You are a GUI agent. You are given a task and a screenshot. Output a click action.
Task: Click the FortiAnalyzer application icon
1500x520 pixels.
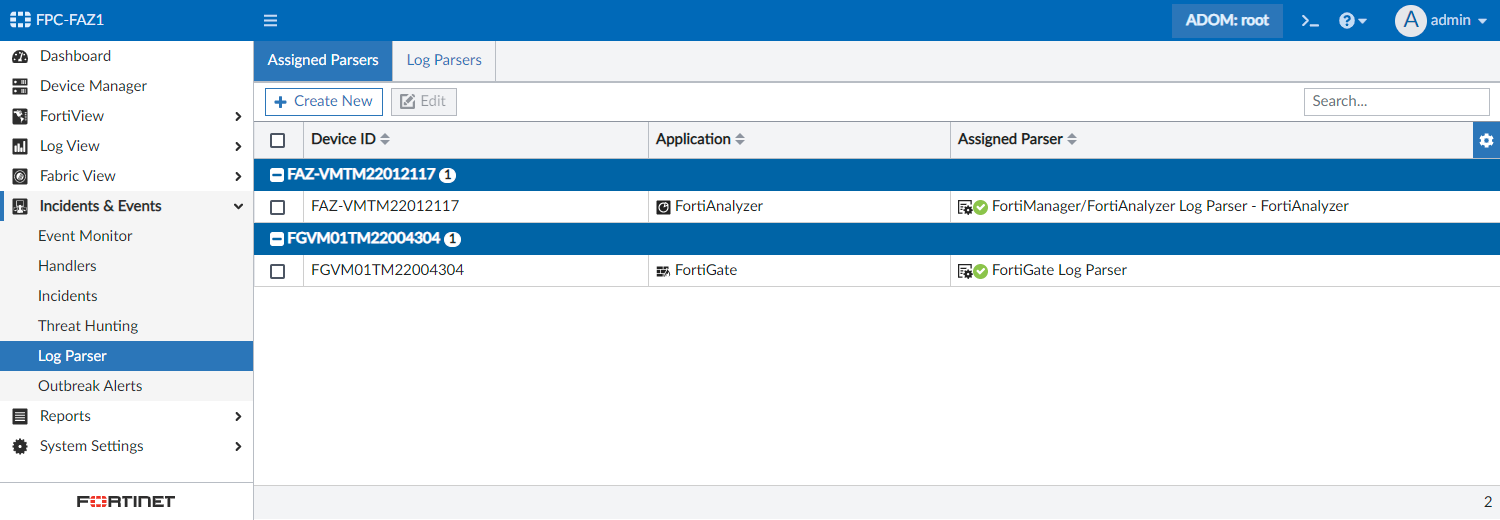(x=663, y=207)
